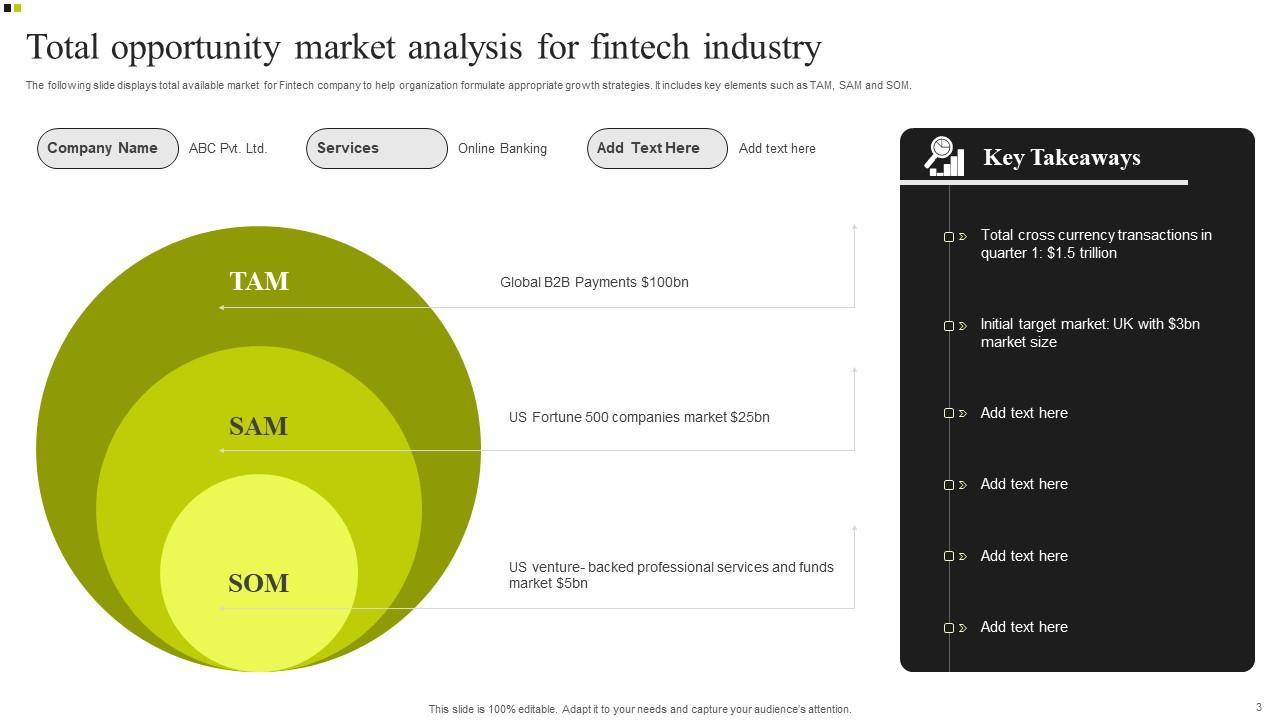Click the small black square at top-left corner
This screenshot has height=720, width=1280.
7,8
